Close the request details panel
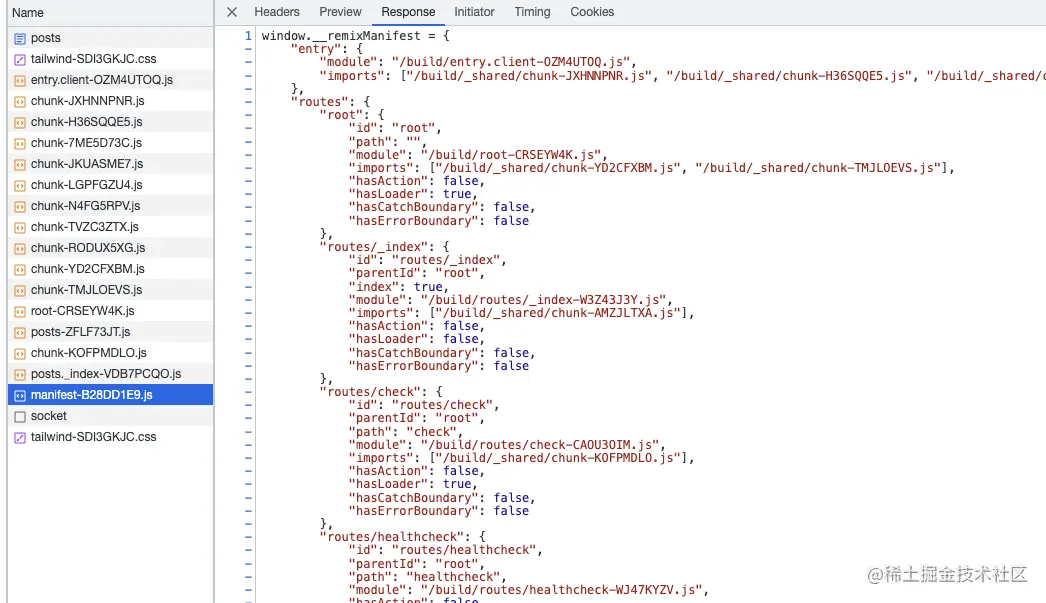This screenshot has width=1046, height=603. pos(231,12)
